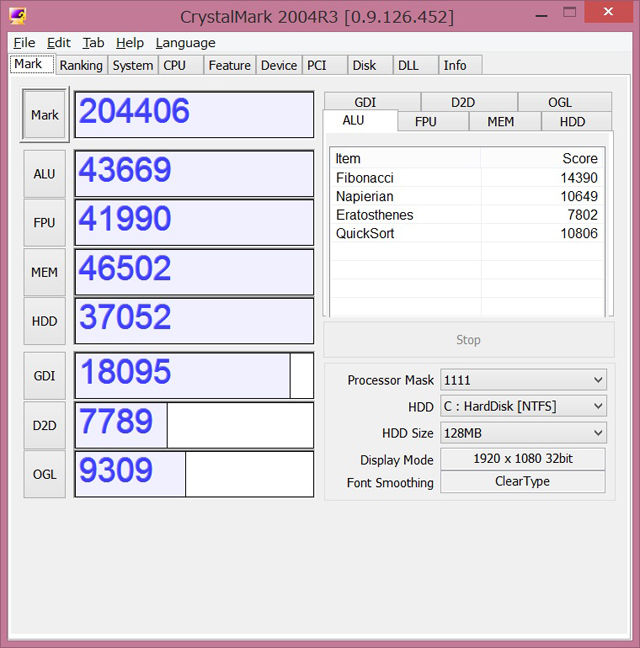Switch to the Device tab
640x648 pixels.
tap(279, 65)
